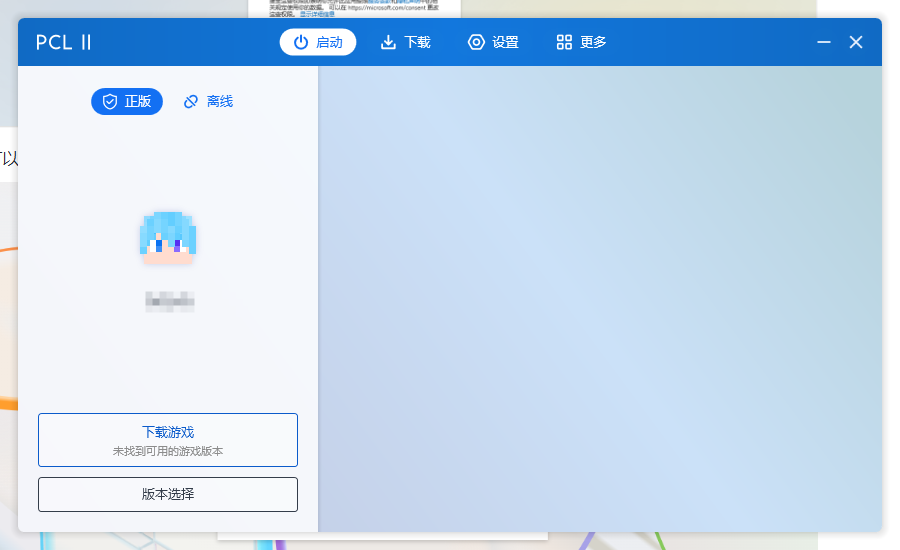Click the chain link icon beside 离线
900x550 pixels.
coord(191,102)
